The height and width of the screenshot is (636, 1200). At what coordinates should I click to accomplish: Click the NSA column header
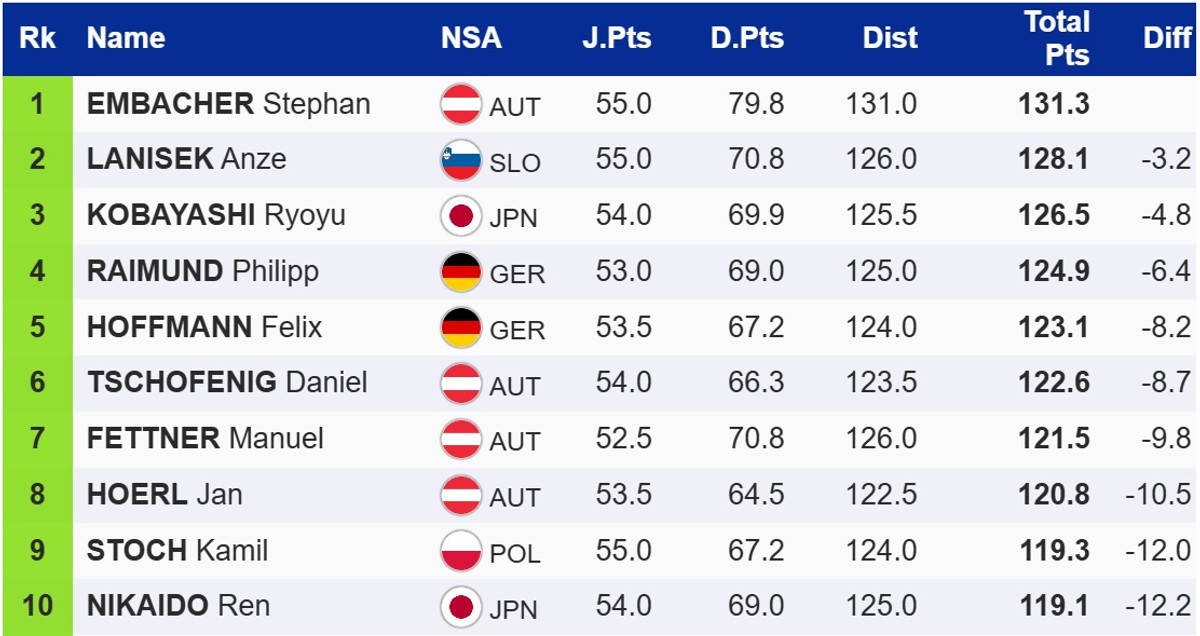click(x=471, y=39)
